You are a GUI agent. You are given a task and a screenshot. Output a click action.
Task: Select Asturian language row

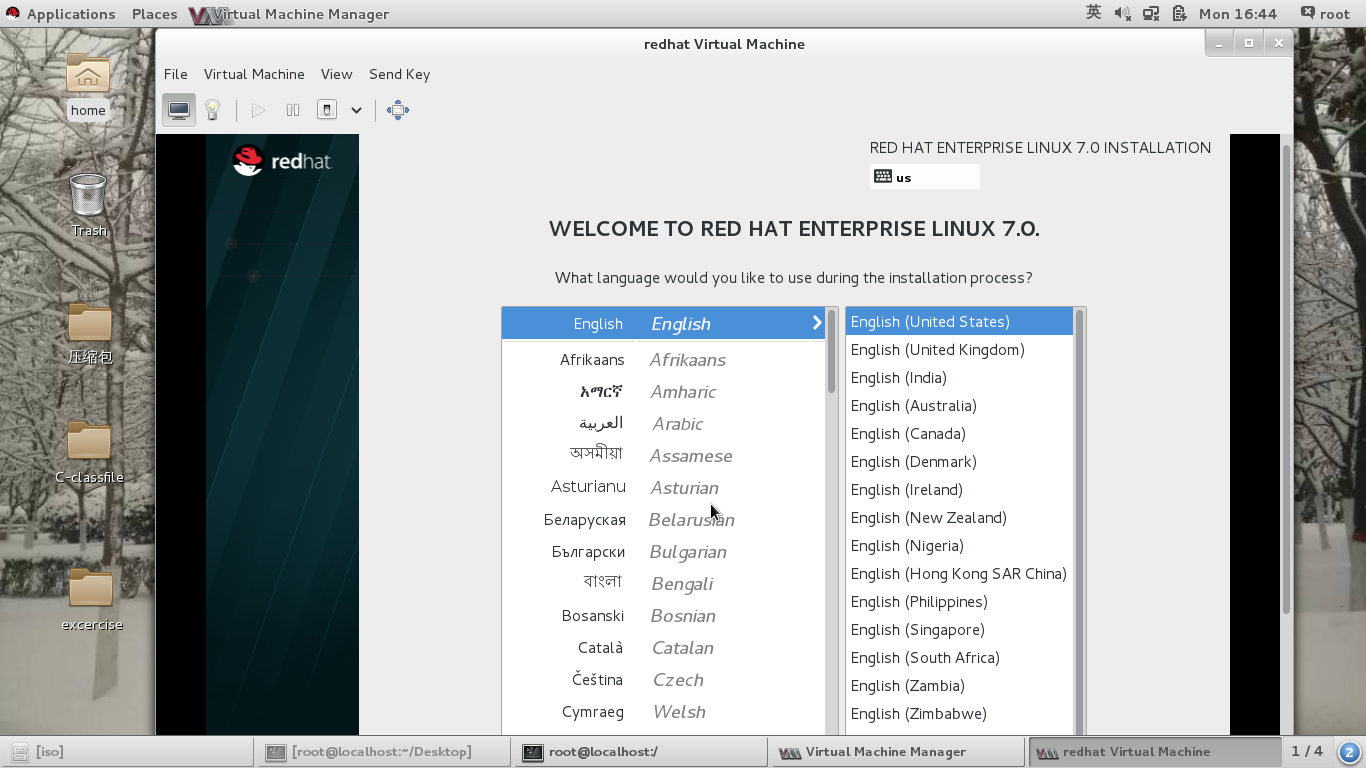[663, 488]
